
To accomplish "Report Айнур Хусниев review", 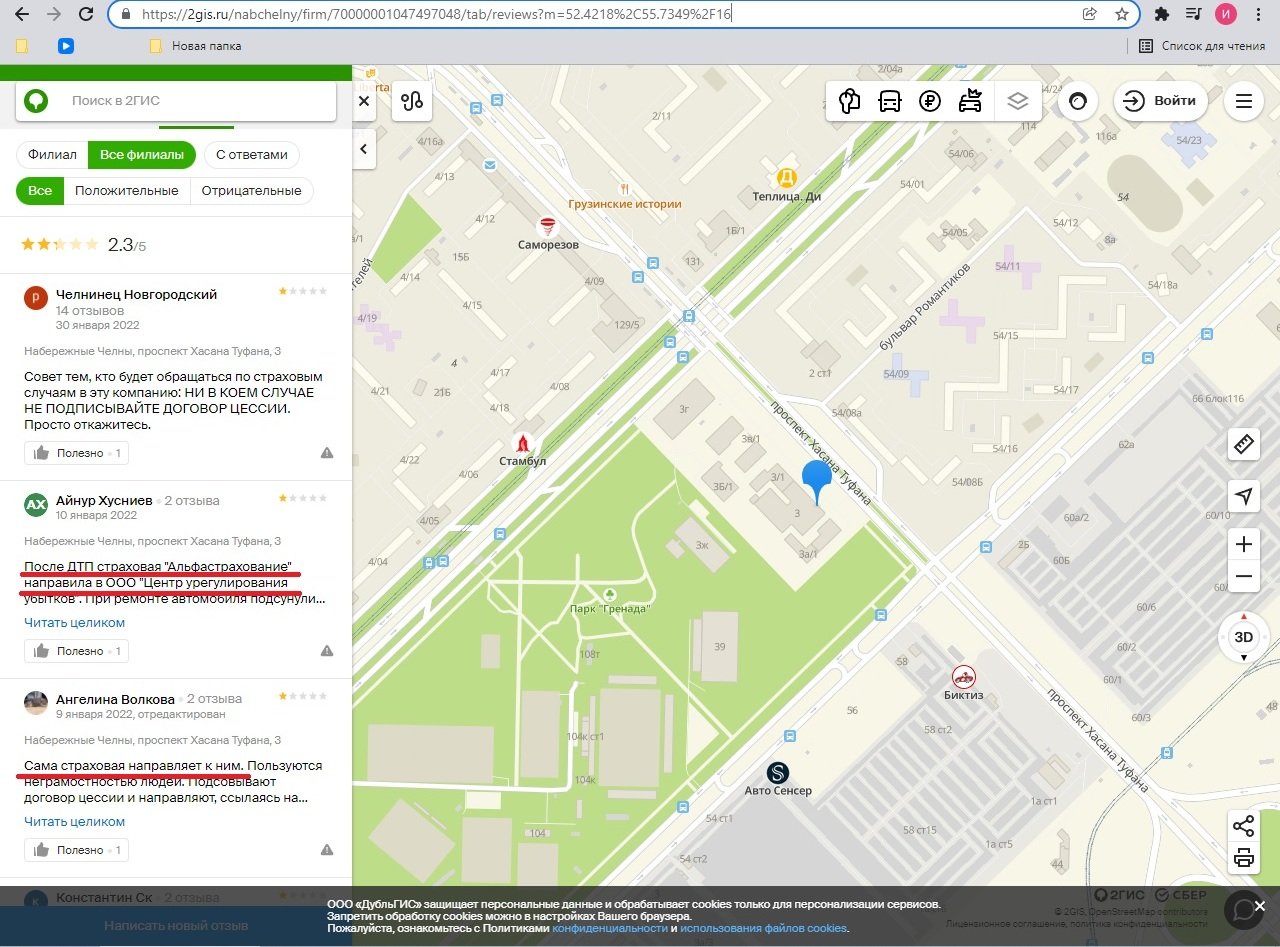I will click(x=327, y=651).
